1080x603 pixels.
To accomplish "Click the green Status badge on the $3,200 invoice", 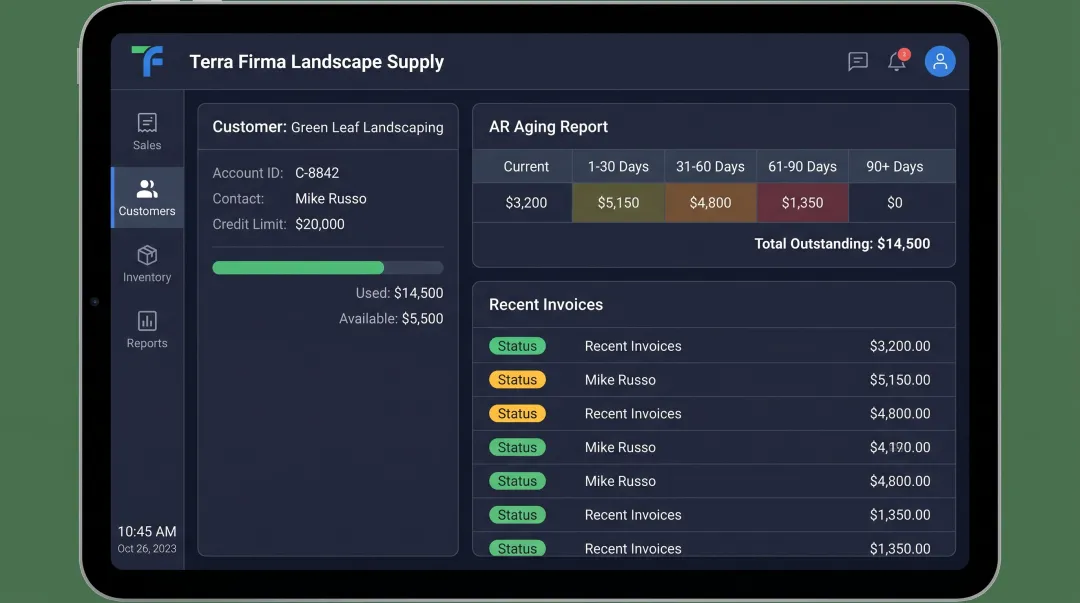I will (x=518, y=345).
